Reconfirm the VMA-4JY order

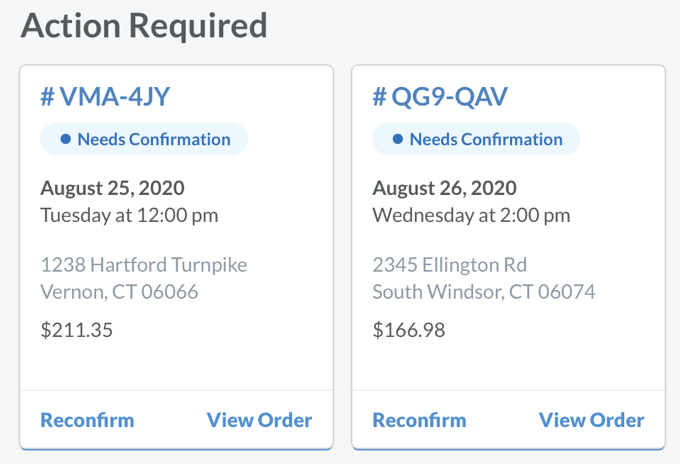(x=87, y=420)
